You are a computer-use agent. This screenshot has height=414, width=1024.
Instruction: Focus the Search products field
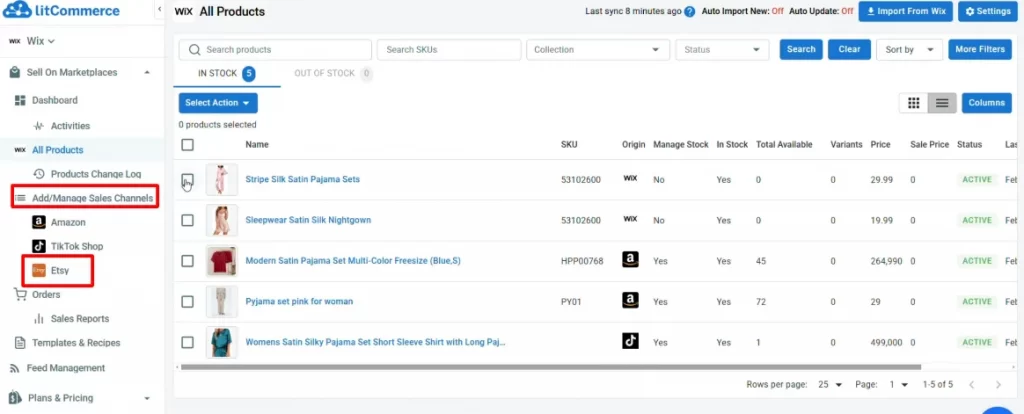(x=275, y=50)
